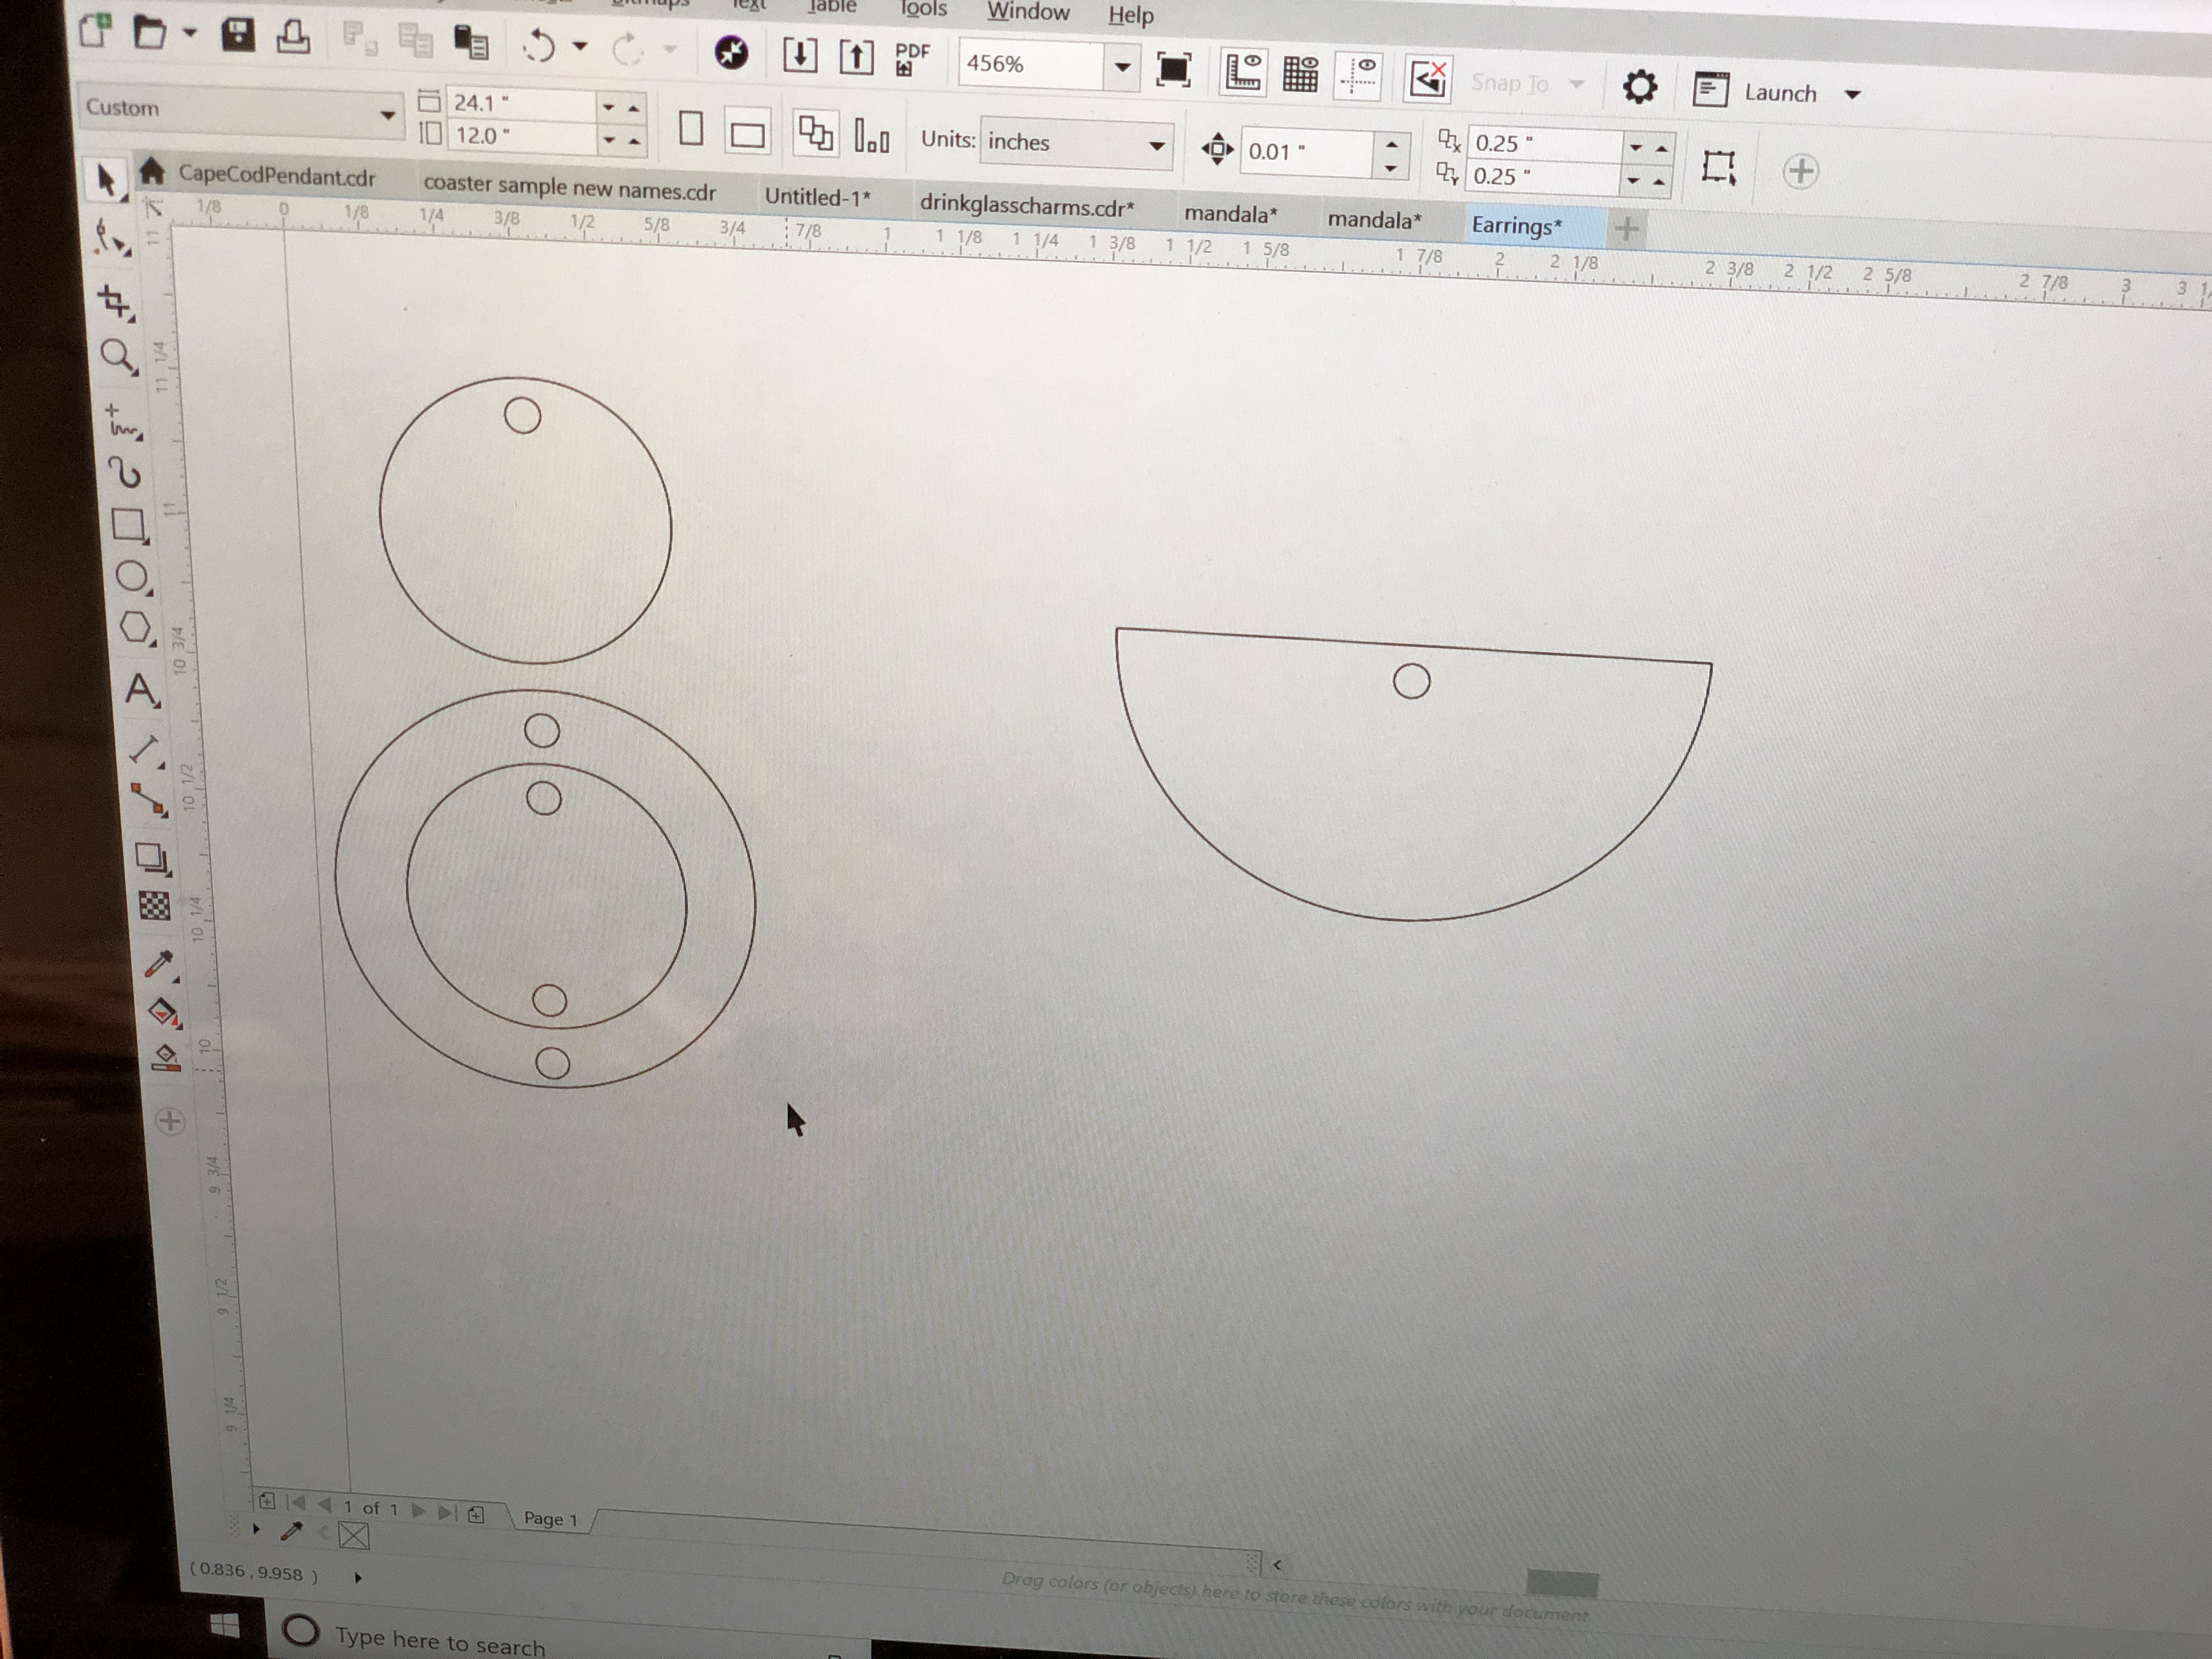Switch to Untitled-1 document tab
Viewport: 2212px width, 1659px height.
[817, 197]
